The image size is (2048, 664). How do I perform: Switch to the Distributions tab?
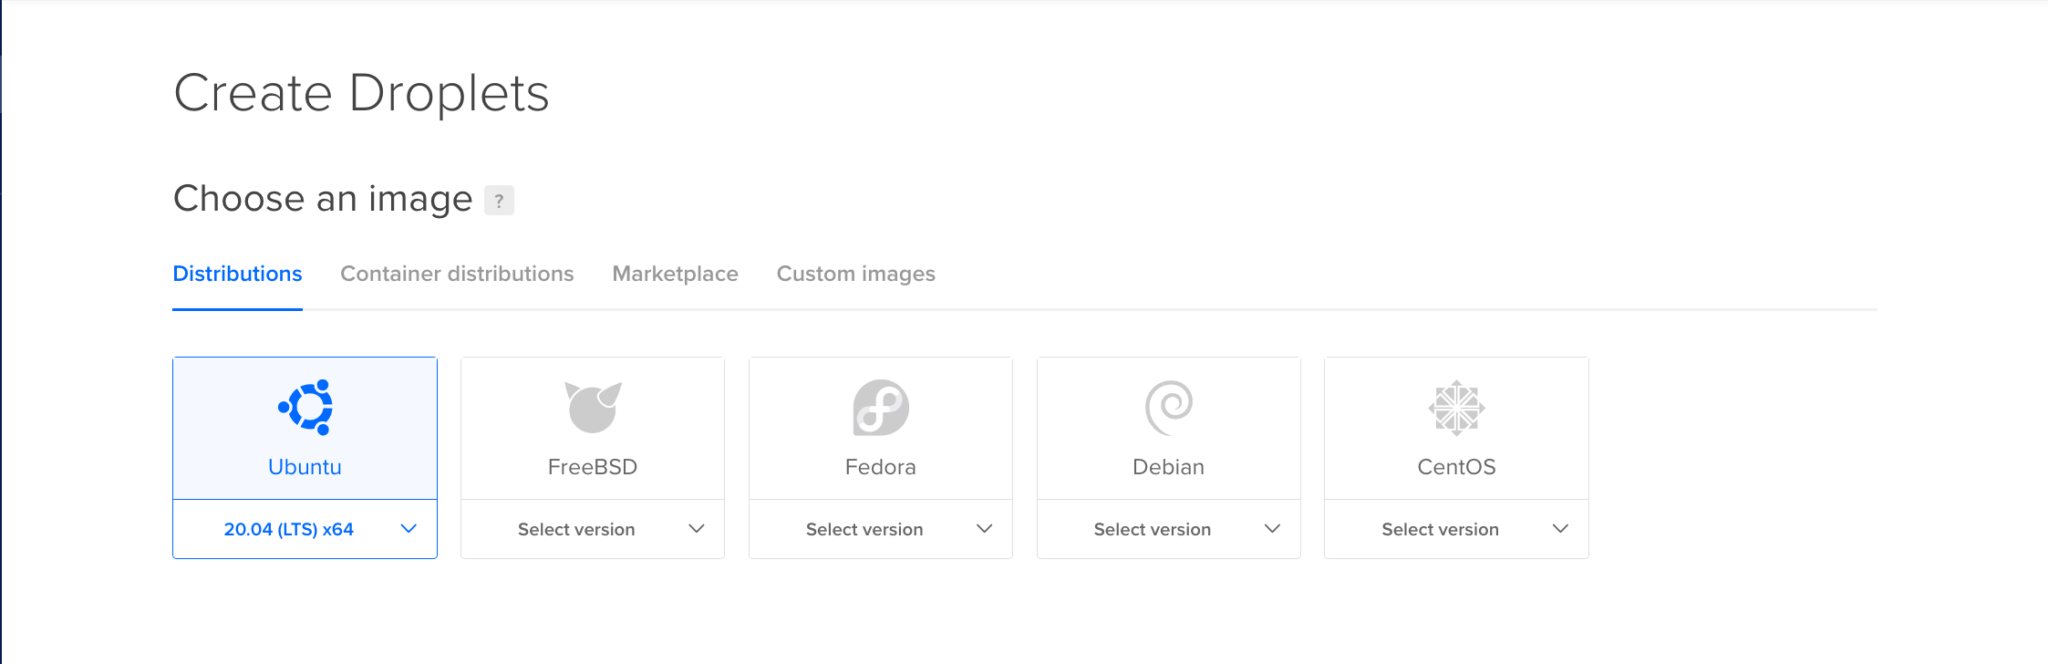tap(237, 274)
